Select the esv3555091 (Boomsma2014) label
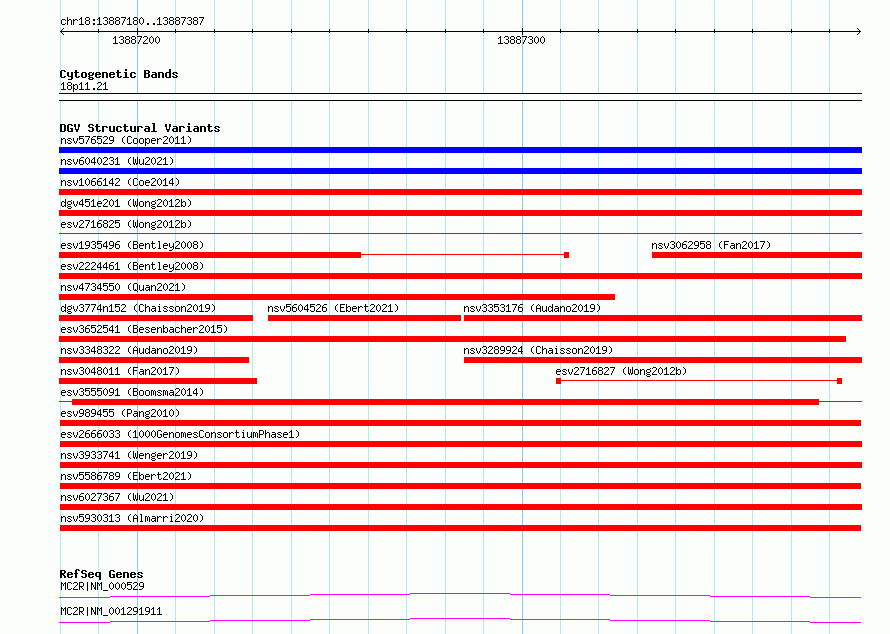 132,392
